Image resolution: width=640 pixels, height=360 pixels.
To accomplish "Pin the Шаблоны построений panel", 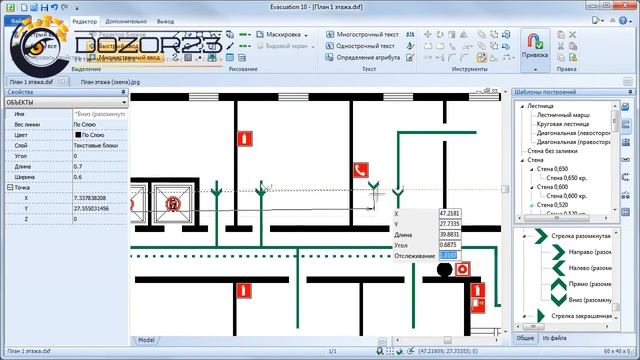I will (x=630, y=92).
